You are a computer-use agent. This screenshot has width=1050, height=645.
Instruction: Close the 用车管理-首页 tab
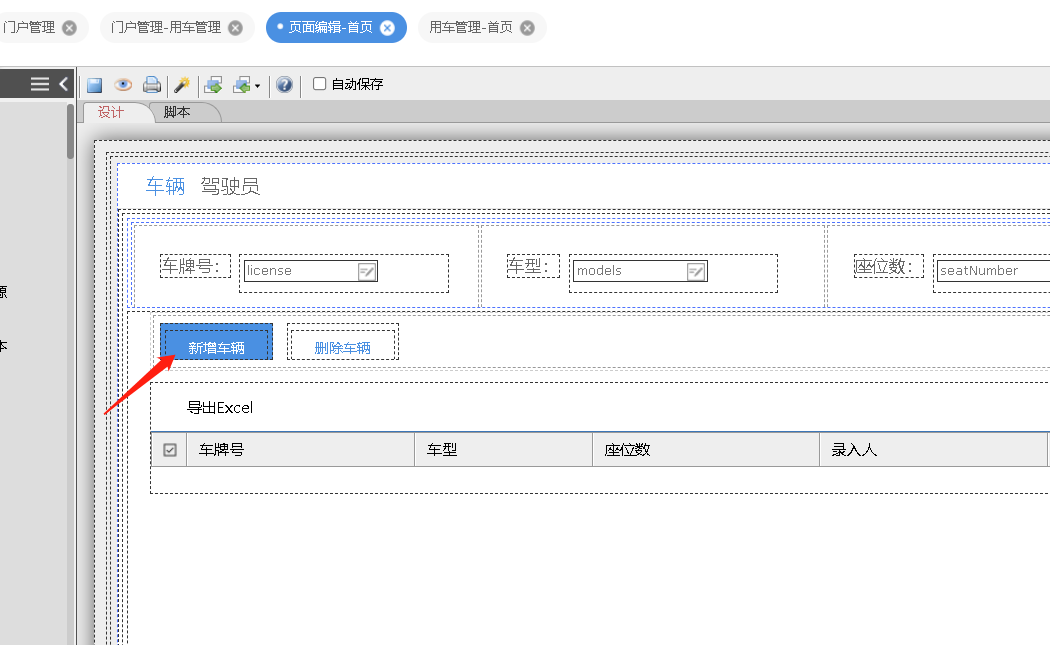(x=528, y=27)
